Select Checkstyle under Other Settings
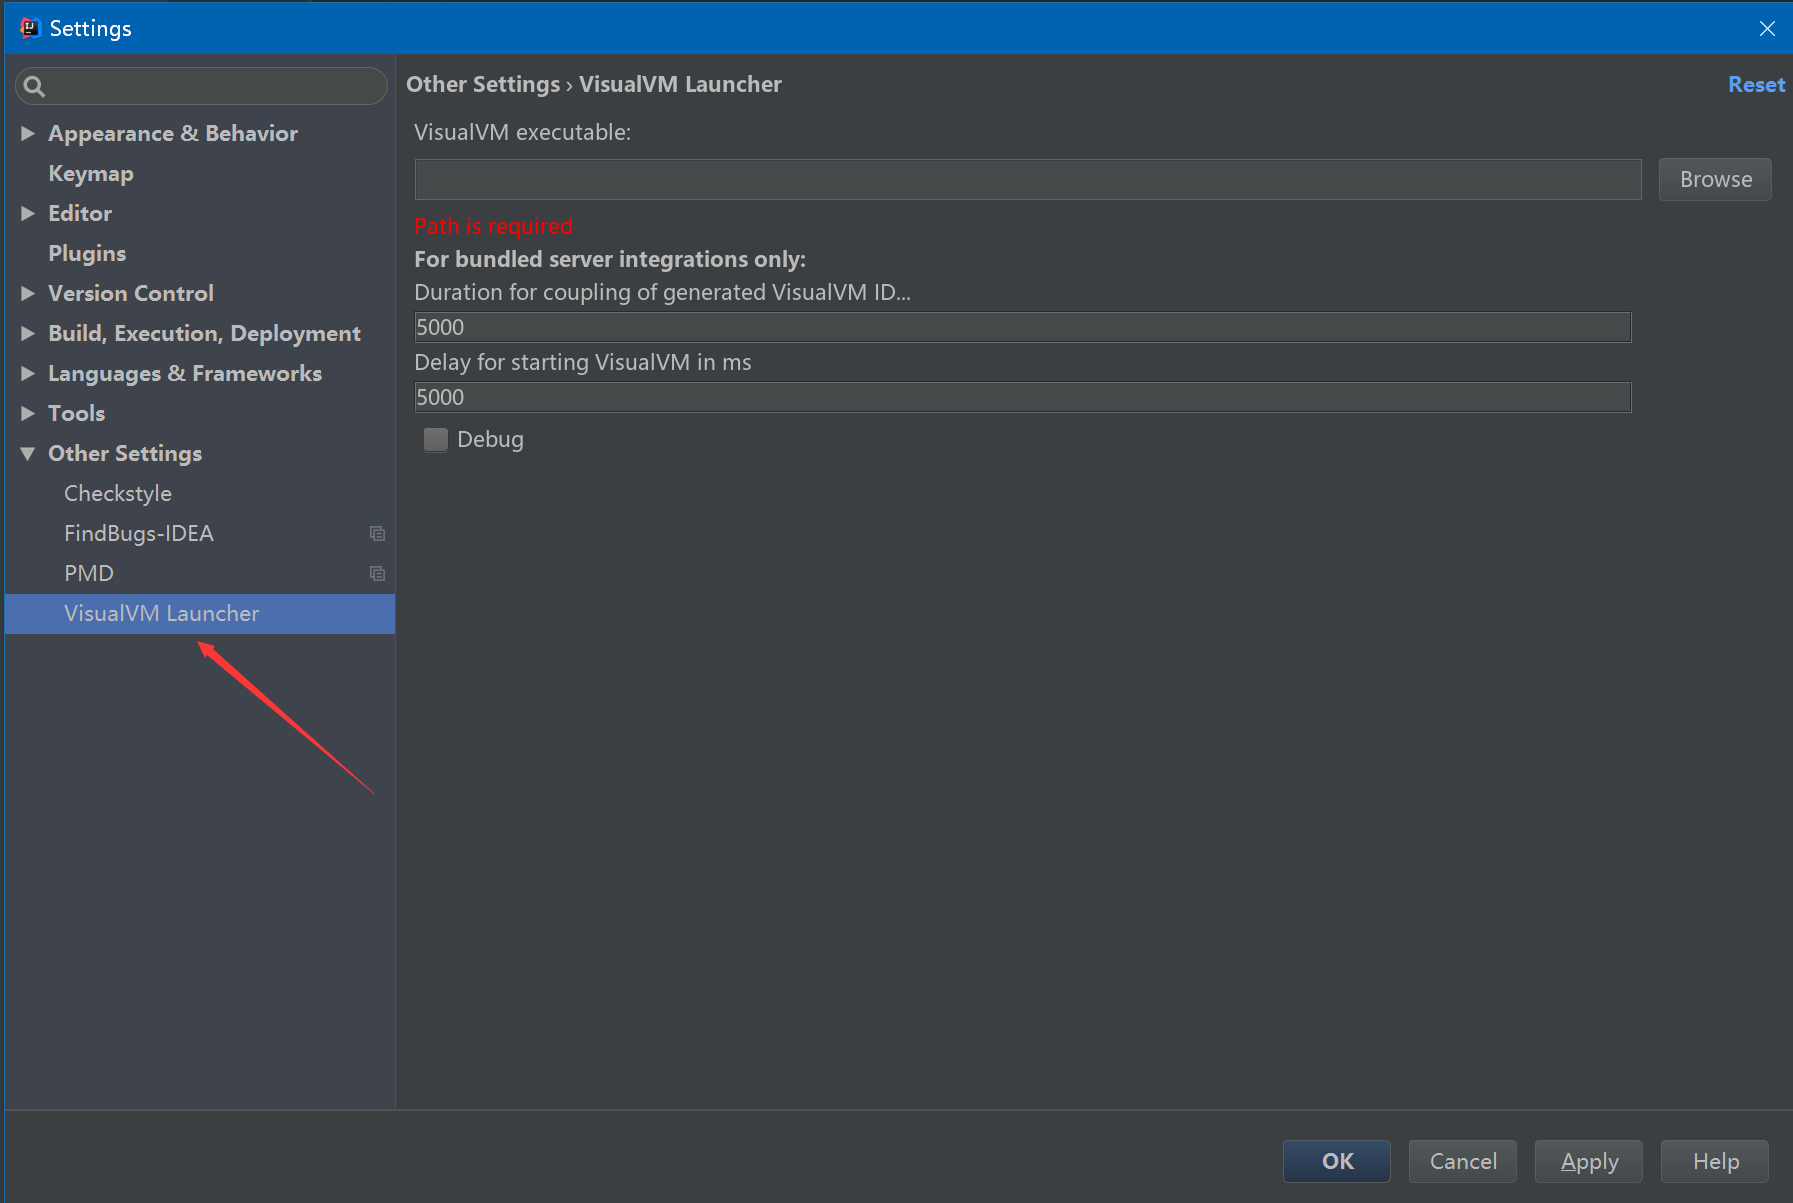1793x1203 pixels. tap(118, 493)
